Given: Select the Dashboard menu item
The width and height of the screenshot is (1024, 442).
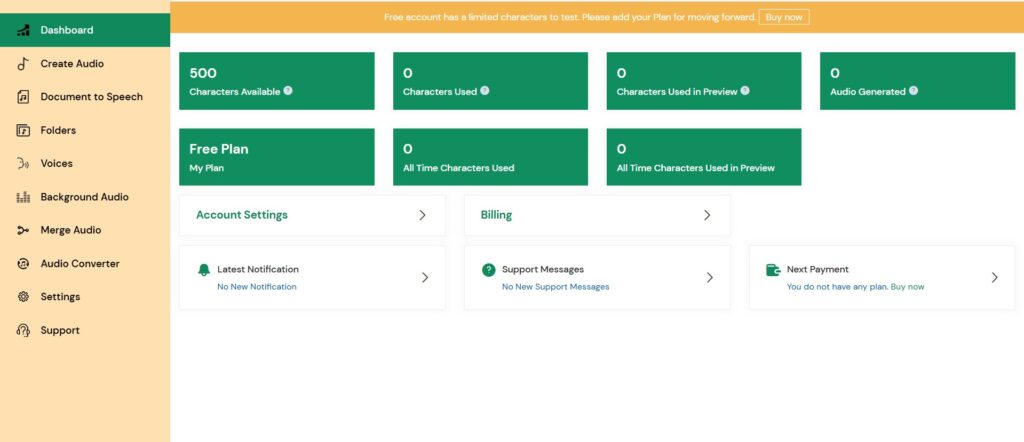Looking at the screenshot, I should [x=66, y=30].
